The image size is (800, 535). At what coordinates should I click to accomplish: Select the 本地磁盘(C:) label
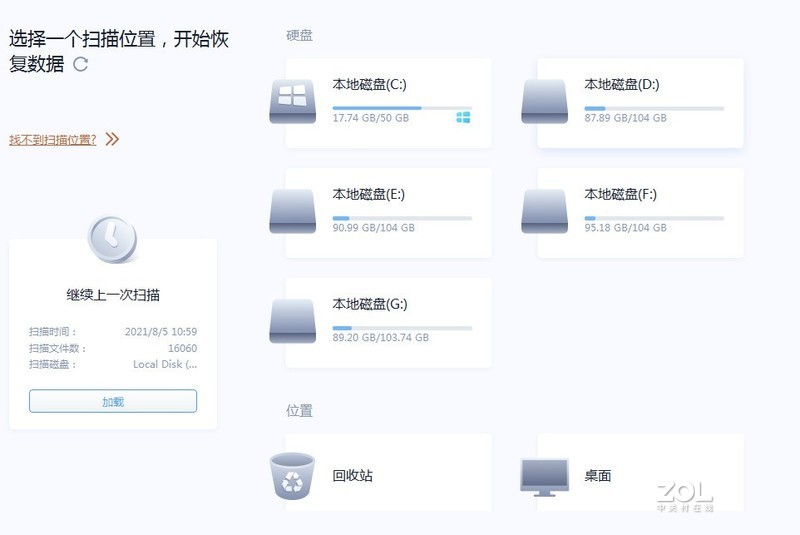click(369, 84)
